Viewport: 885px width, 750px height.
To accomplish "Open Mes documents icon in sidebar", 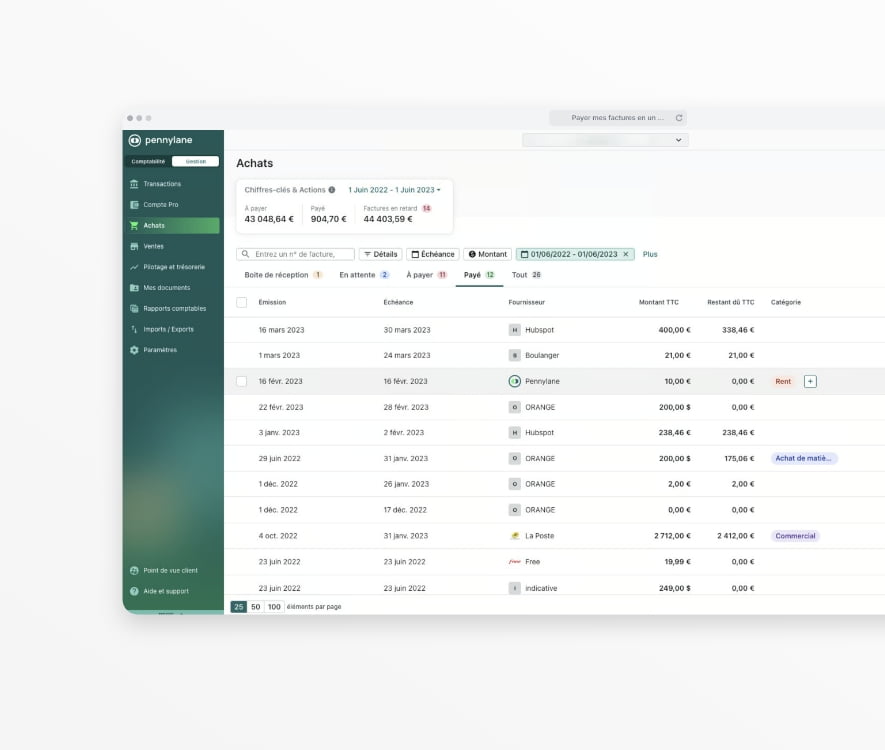I will click(x=134, y=288).
